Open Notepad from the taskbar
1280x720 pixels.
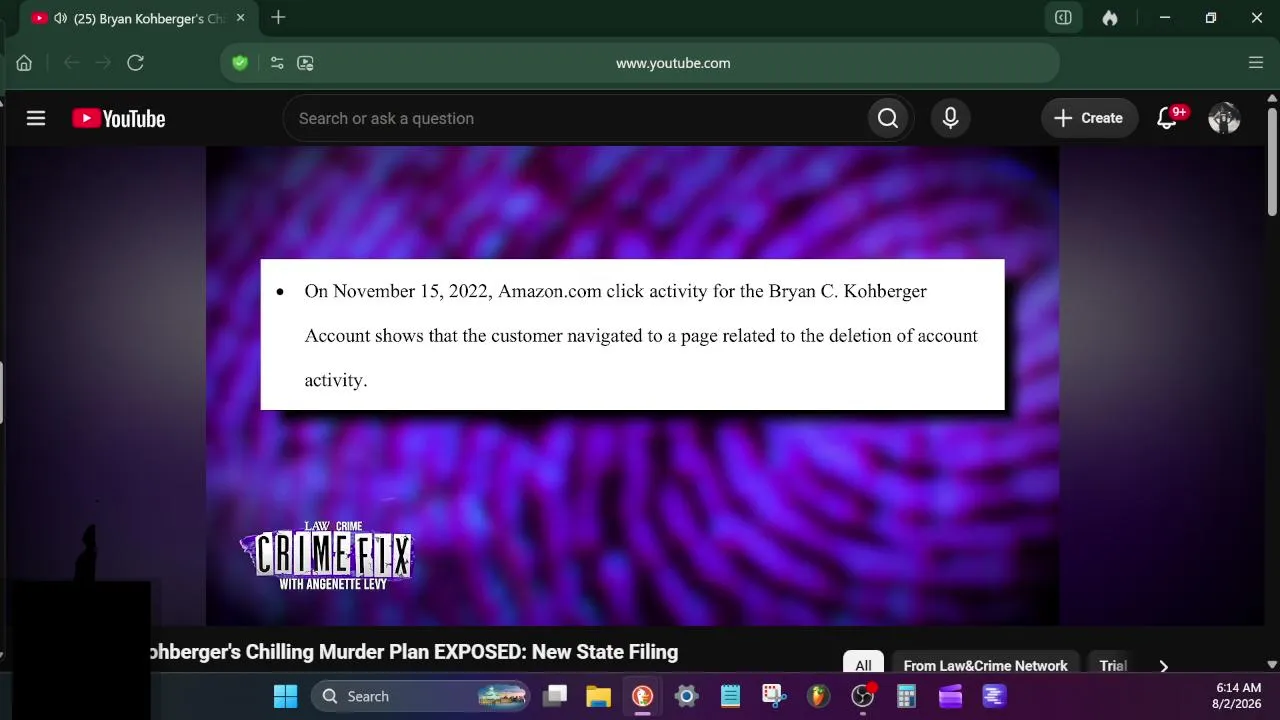(730, 696)
